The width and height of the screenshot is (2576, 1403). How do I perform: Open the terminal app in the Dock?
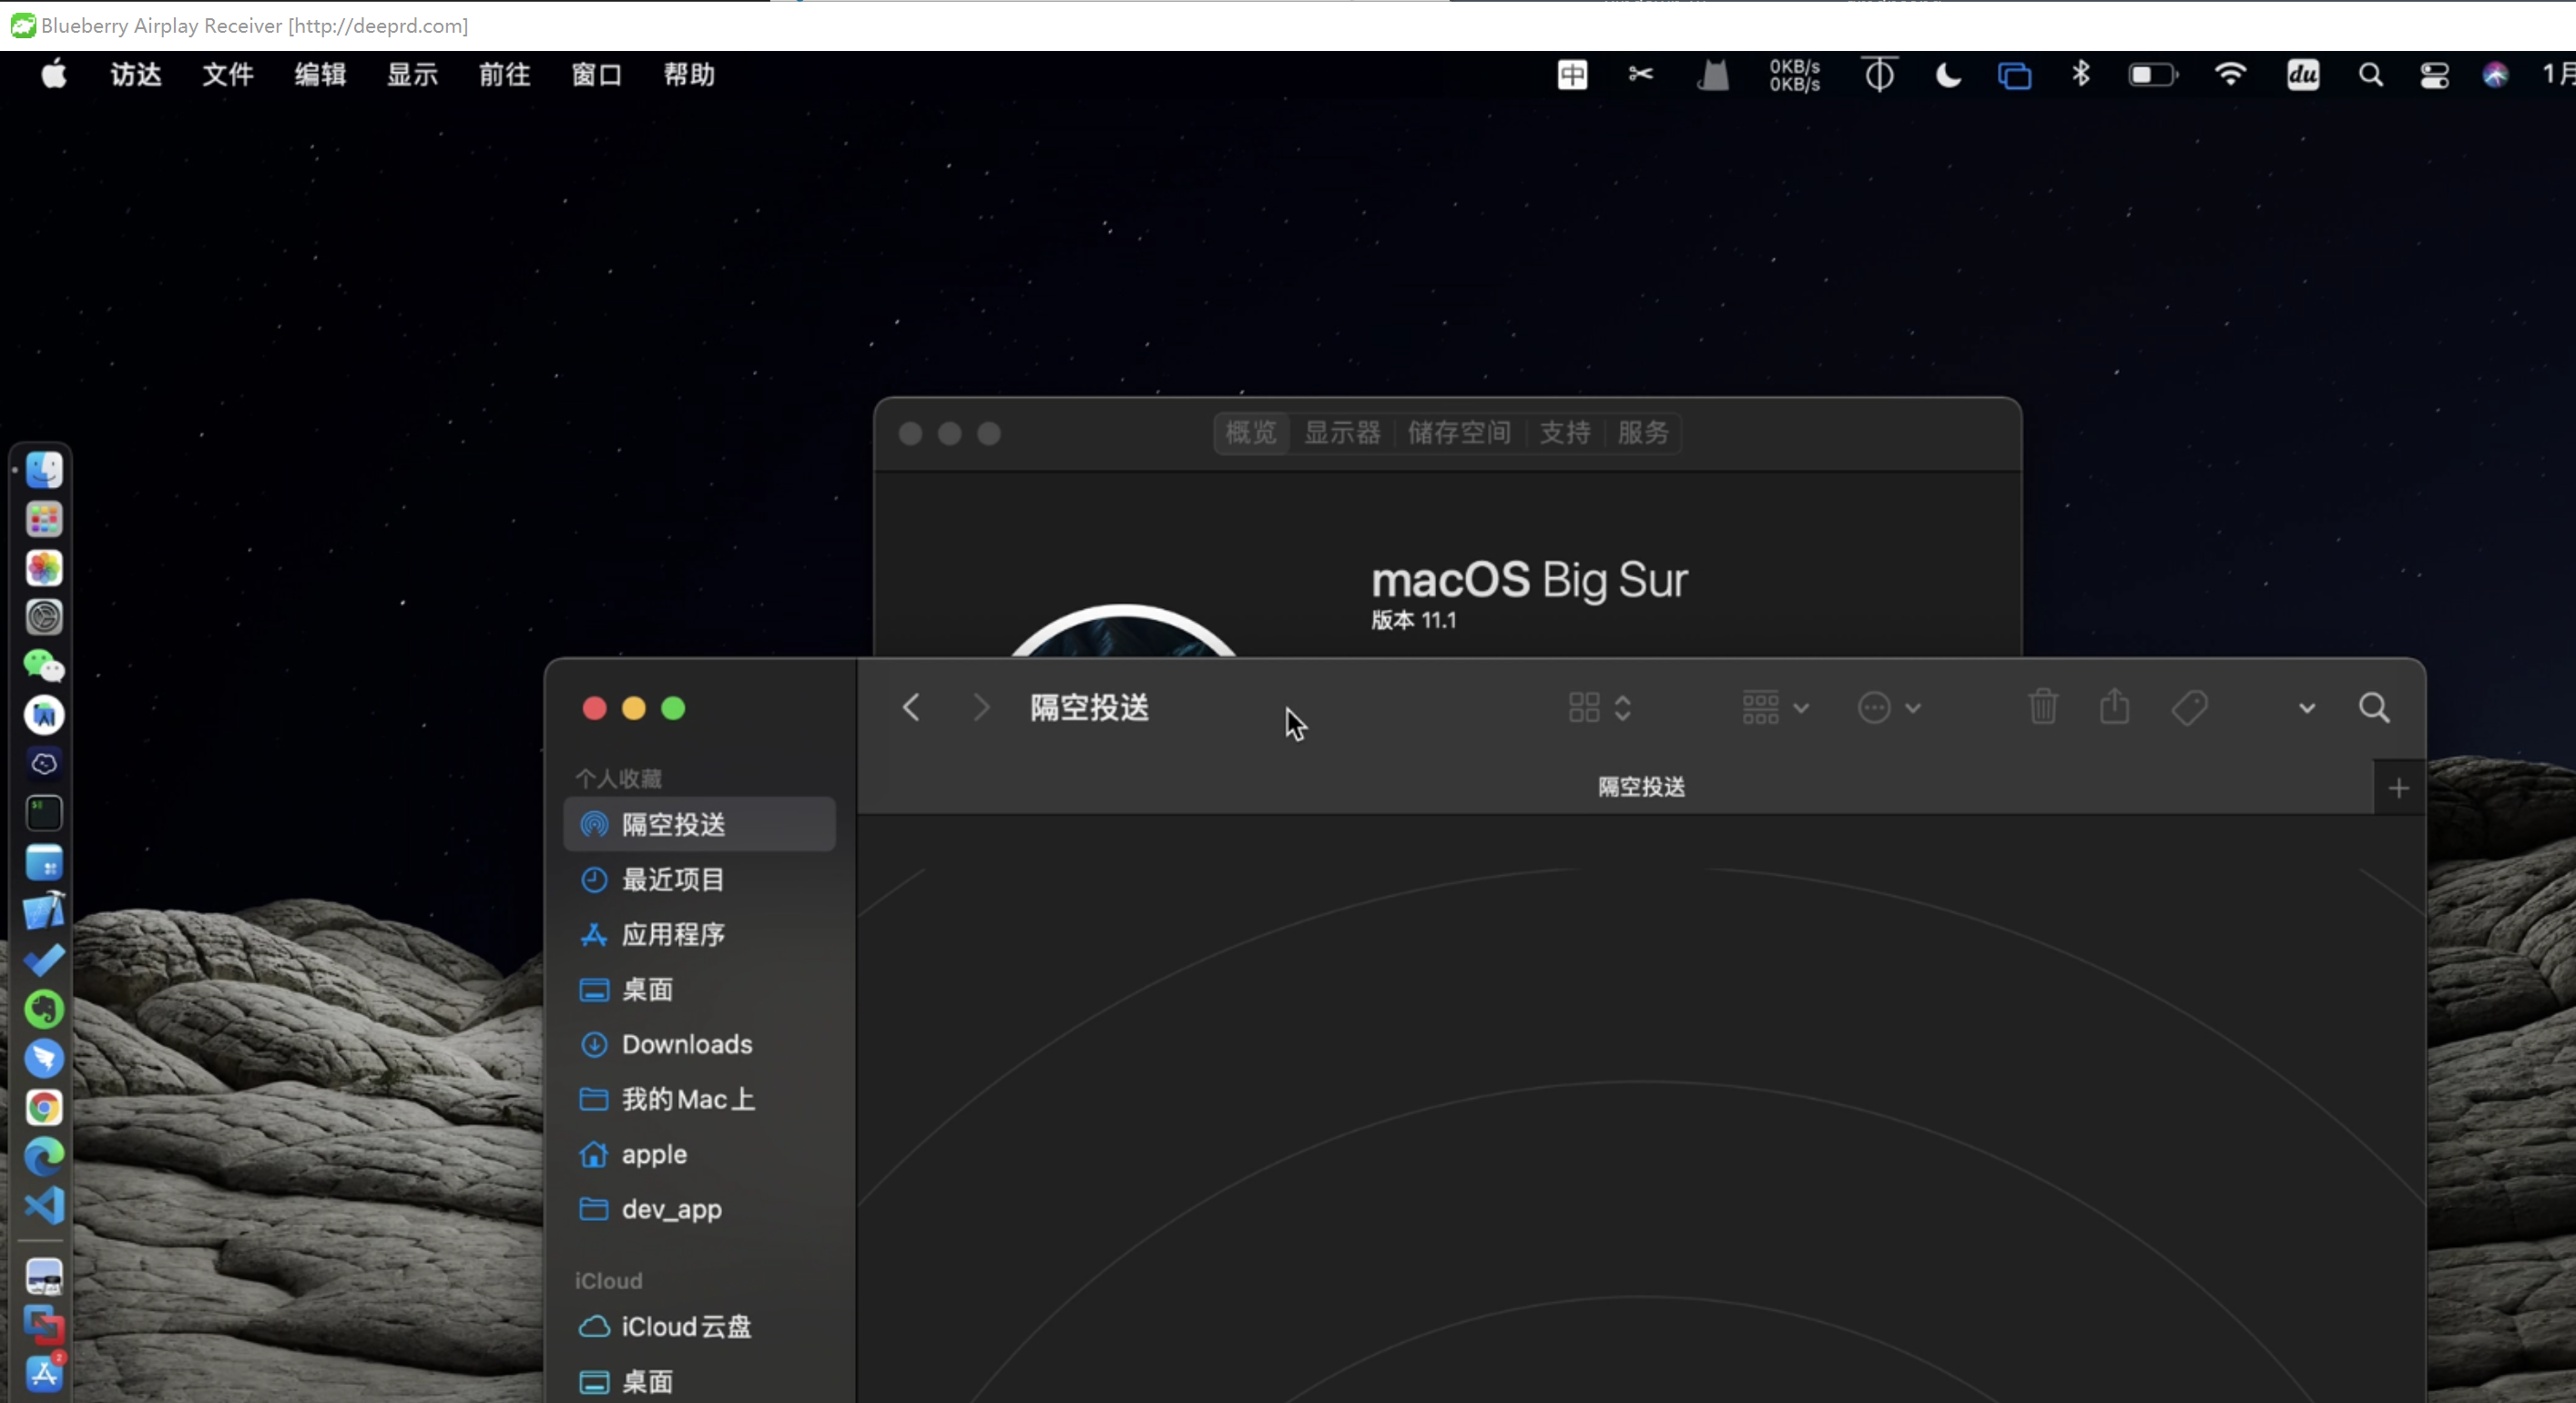pyautogui.click(x=44, y=813)
